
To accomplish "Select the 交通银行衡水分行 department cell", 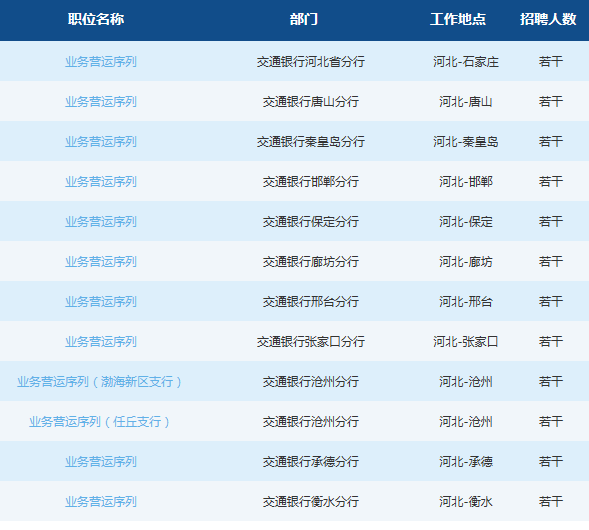I will pyautogui.click(x=311, y=502).
